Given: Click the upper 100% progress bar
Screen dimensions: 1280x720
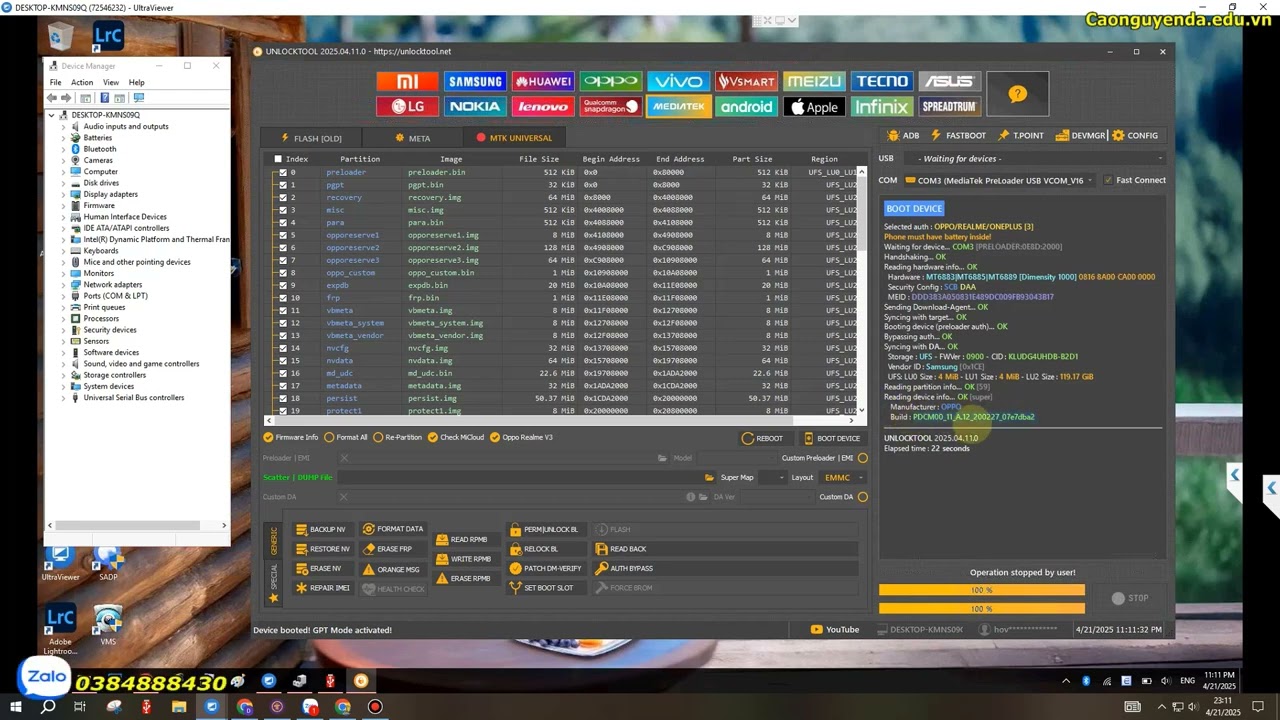Looking at the screenshot, I should (x=982, y=590).
